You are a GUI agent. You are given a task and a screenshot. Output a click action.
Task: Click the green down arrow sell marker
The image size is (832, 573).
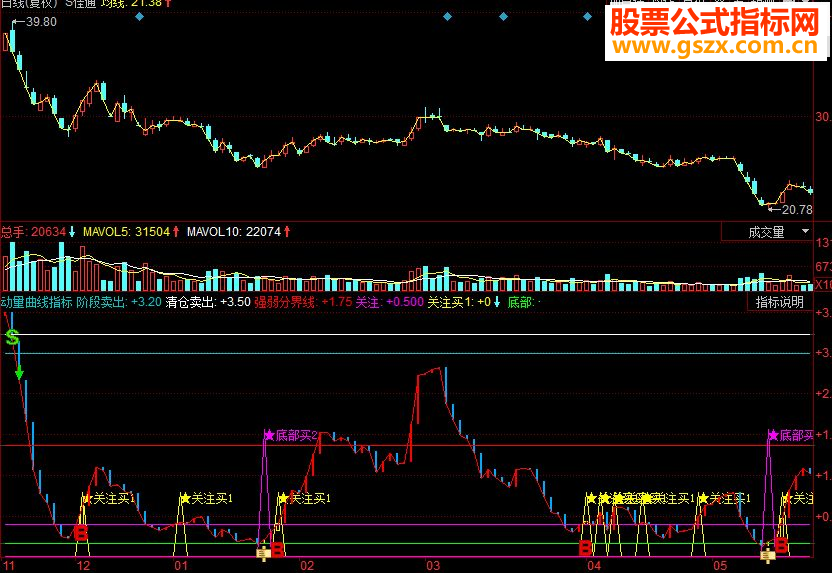click(20, 373)
